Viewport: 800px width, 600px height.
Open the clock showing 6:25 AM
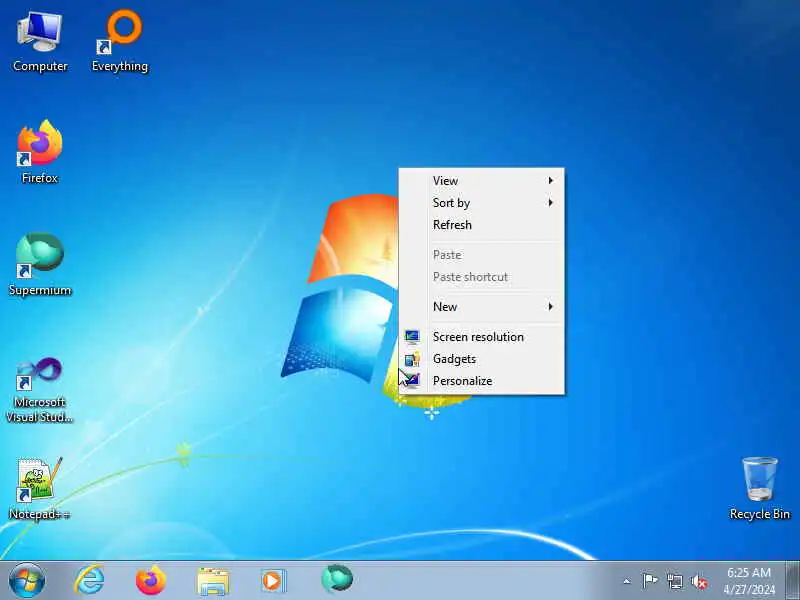coord(749,581)
